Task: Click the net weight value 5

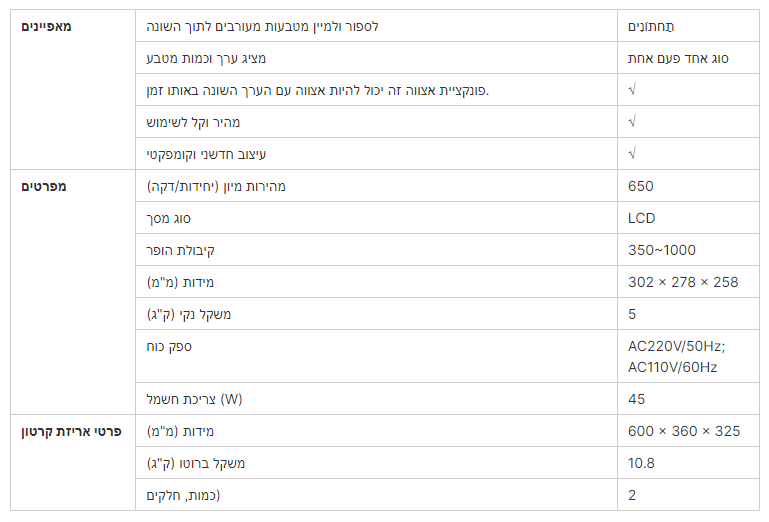Action: pyautogui.click(x=632, y=314)
